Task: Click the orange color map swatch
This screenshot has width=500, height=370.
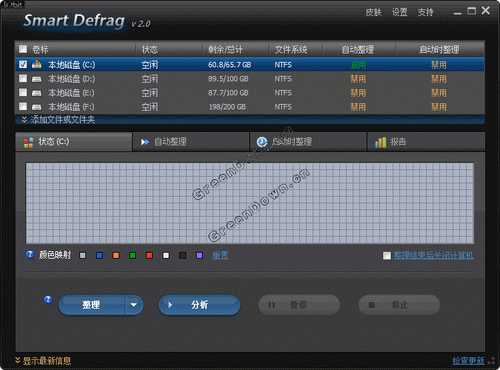Action: (116, 256)
